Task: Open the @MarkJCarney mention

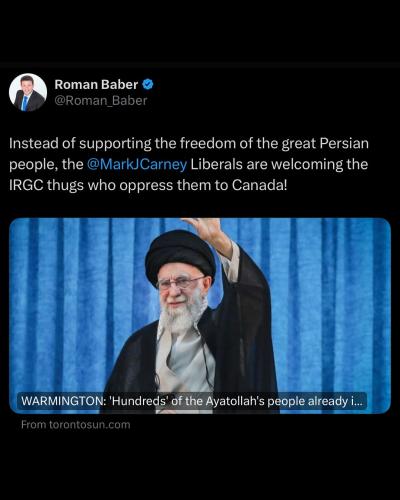Action: [137, 165]
